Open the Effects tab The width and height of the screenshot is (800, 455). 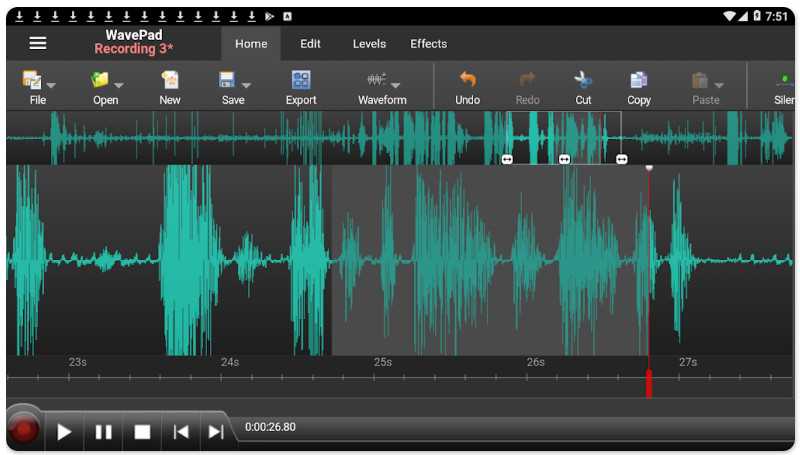[428, 44]
